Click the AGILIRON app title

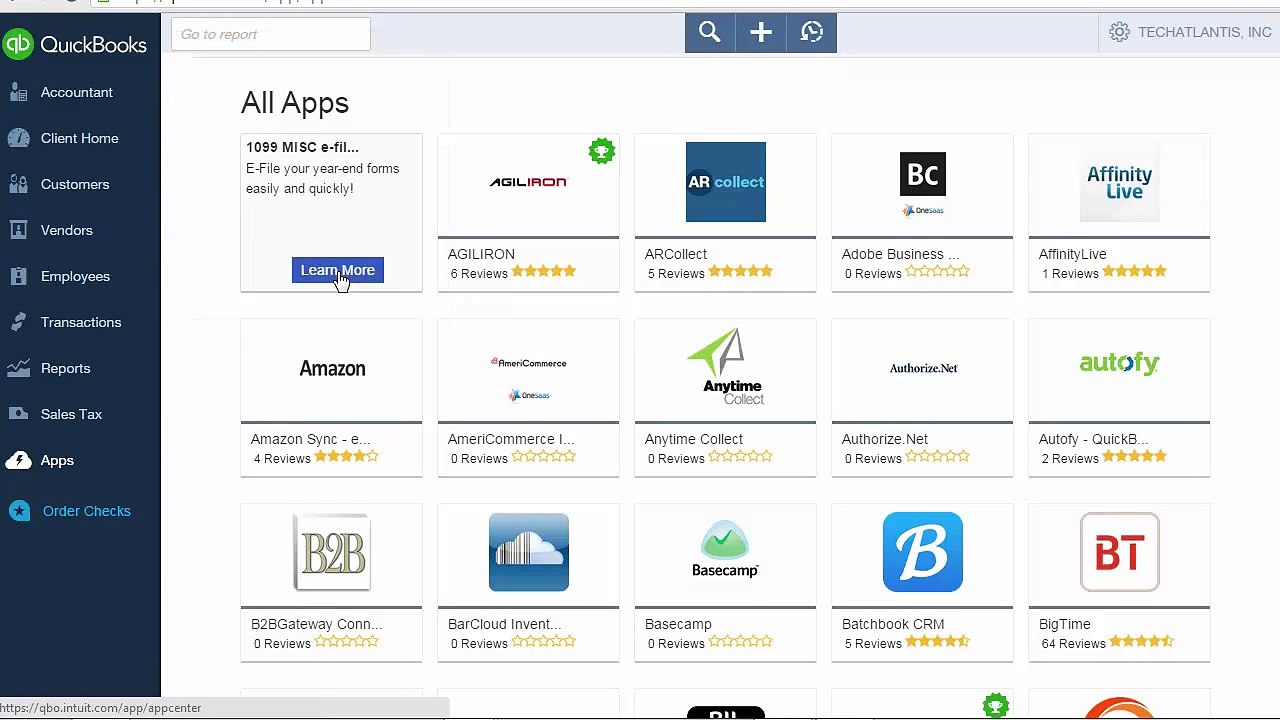481,254
